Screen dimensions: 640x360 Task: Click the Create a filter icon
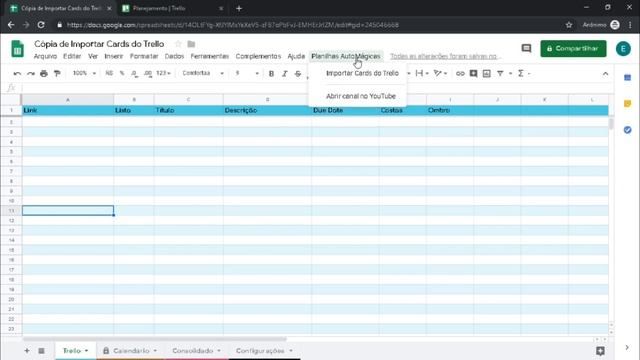500,73
